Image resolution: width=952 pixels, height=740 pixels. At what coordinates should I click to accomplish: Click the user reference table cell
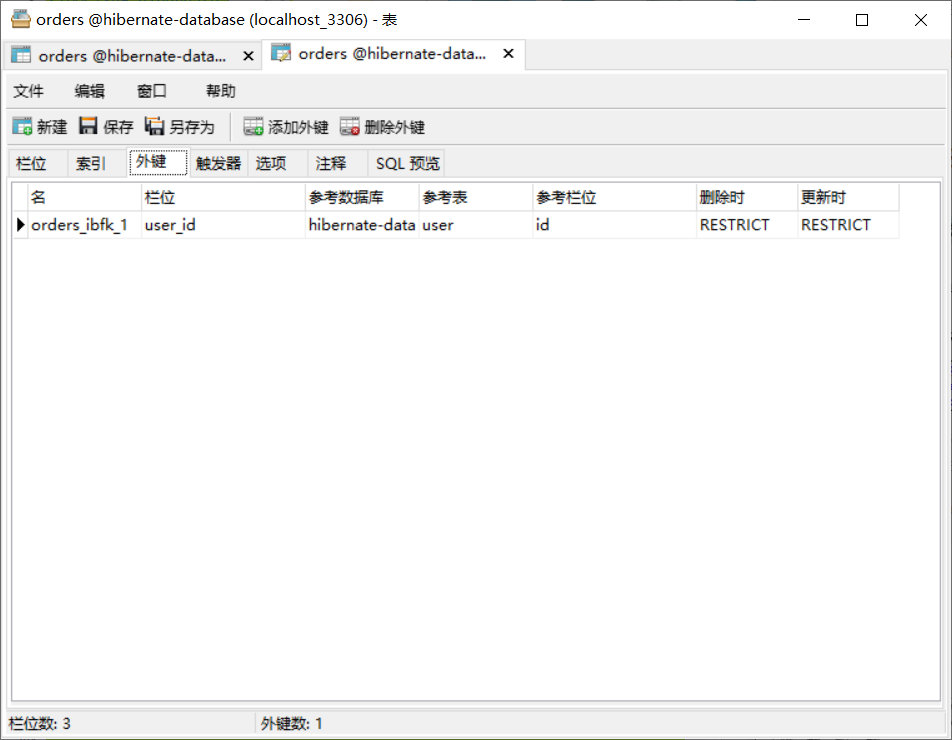tap(476, 225)
